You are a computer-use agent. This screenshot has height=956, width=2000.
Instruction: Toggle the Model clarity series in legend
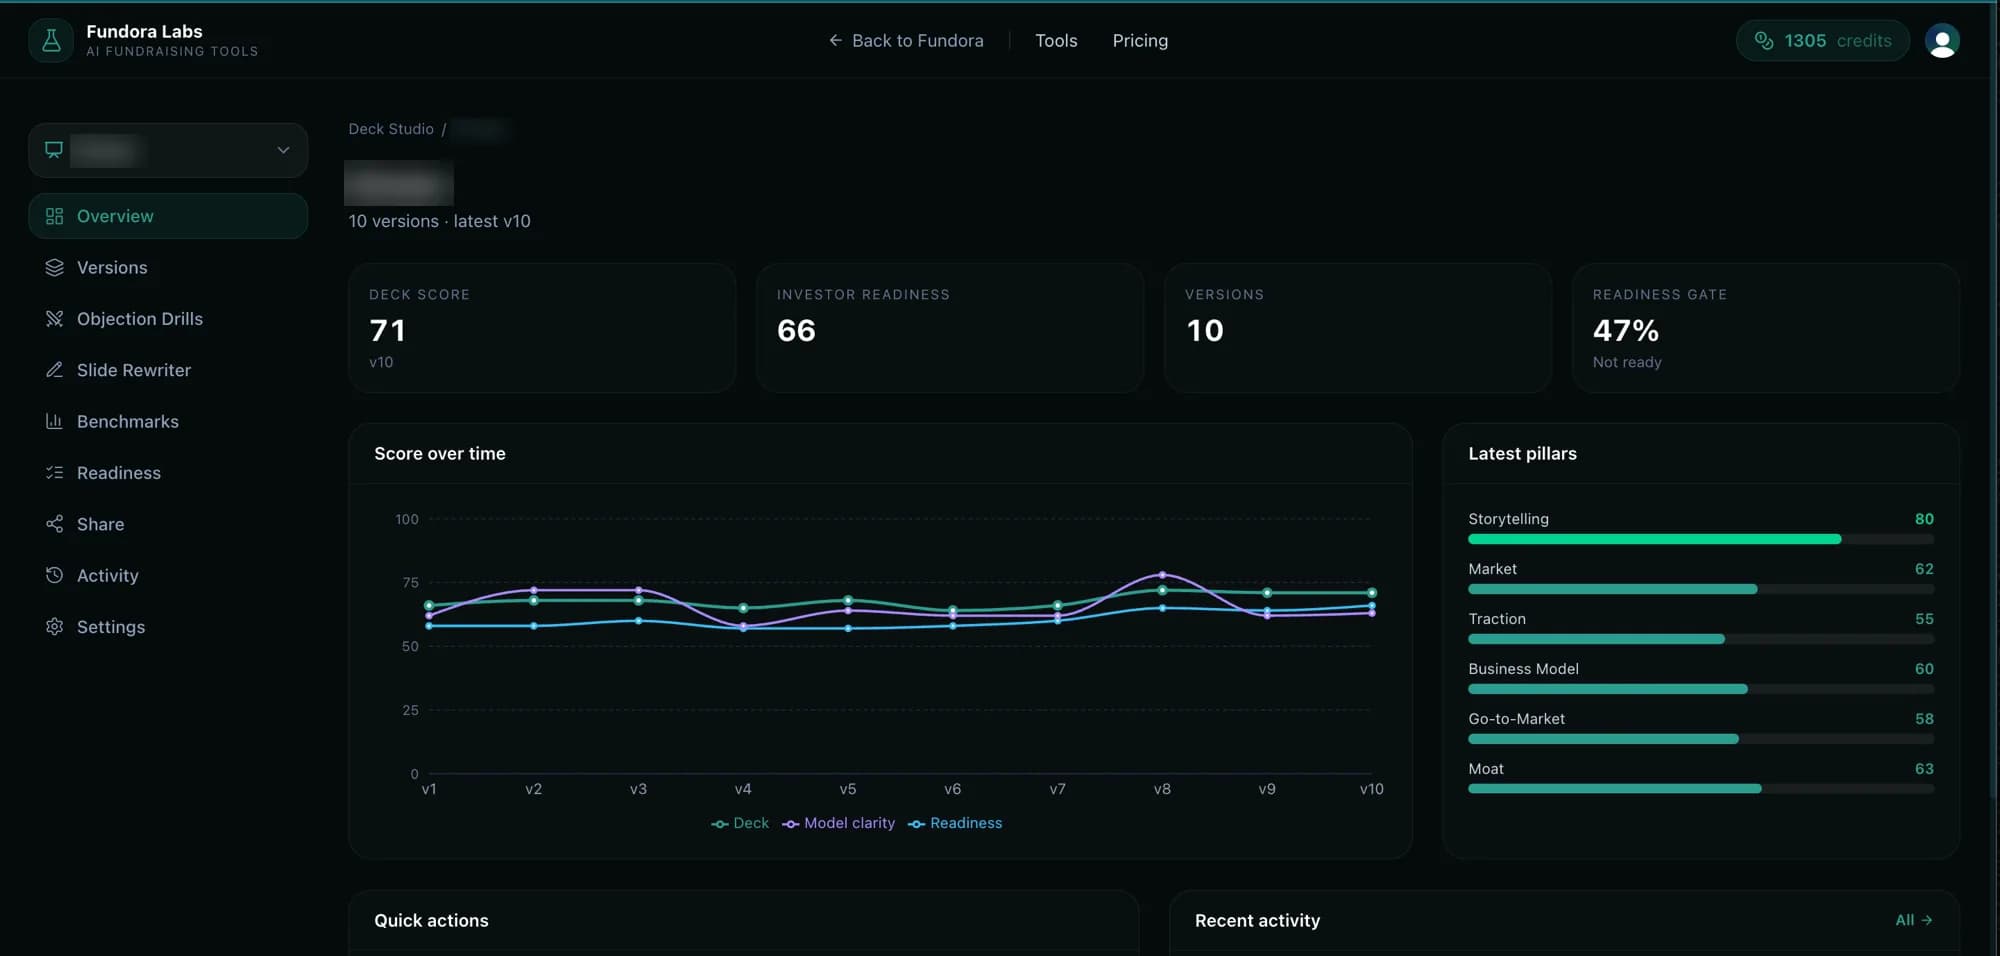838,823
